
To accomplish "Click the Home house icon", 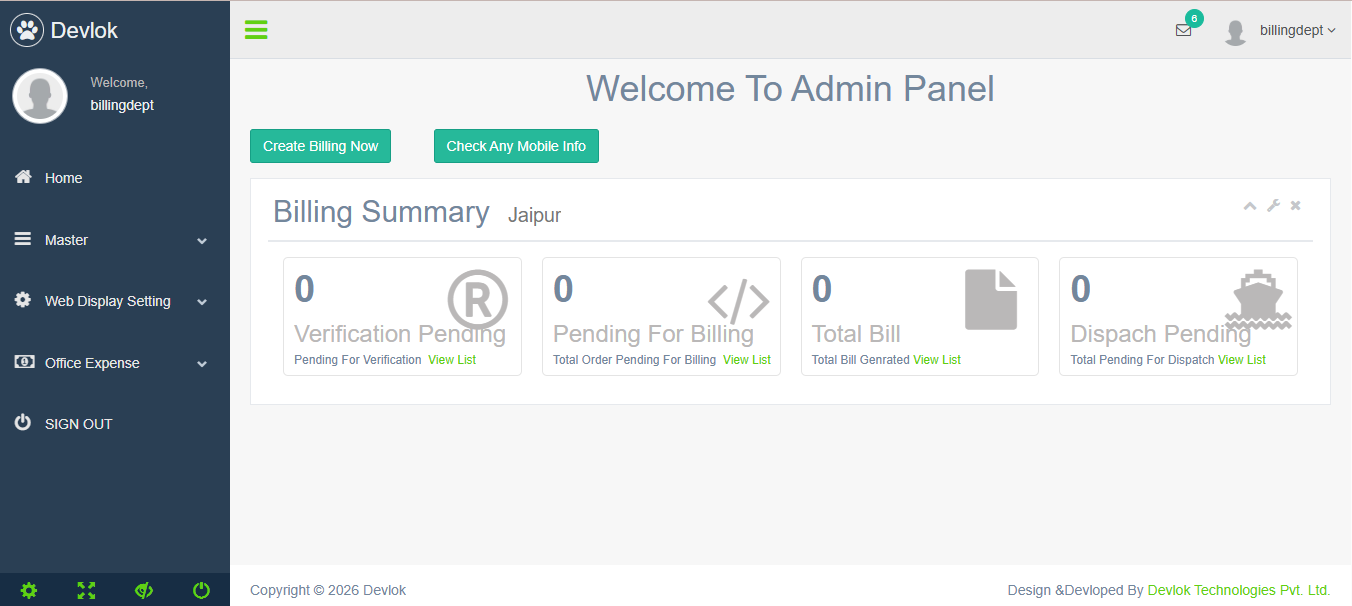I will pos(23,177).
